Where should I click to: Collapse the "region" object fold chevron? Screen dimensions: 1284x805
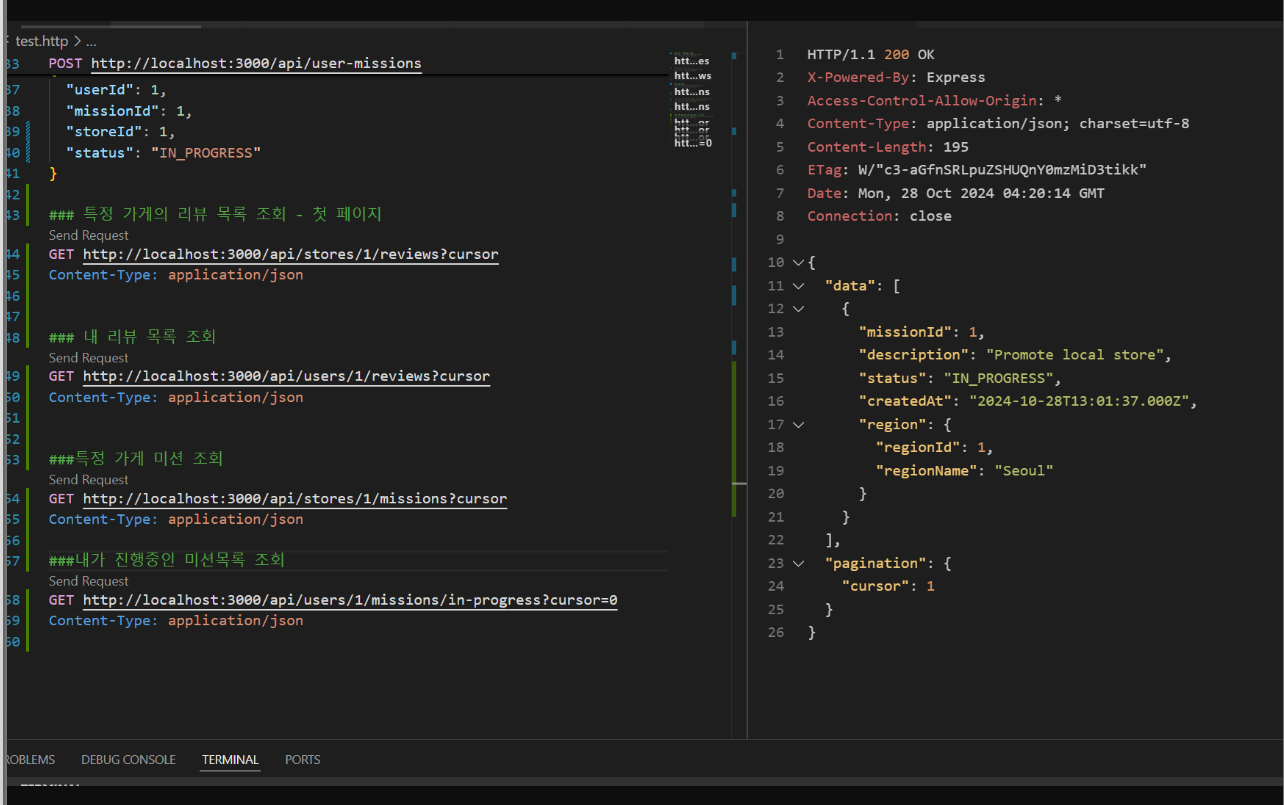click(798, 425)
